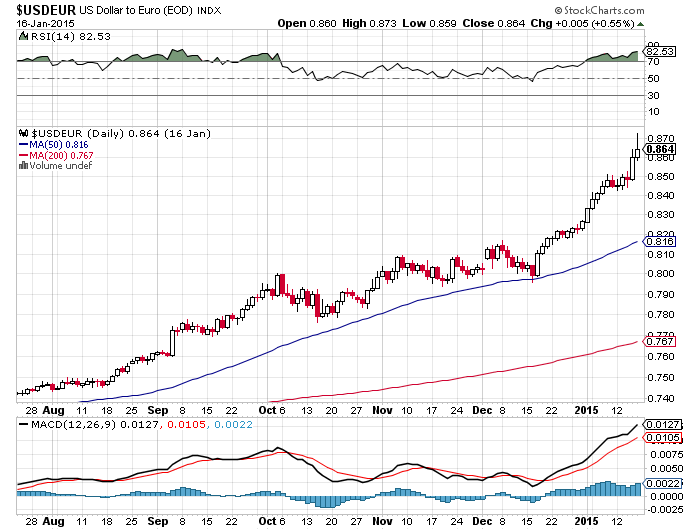The image size is (700, 530).
Task: Click the Open 0.860 value
Action: [307, 24]
